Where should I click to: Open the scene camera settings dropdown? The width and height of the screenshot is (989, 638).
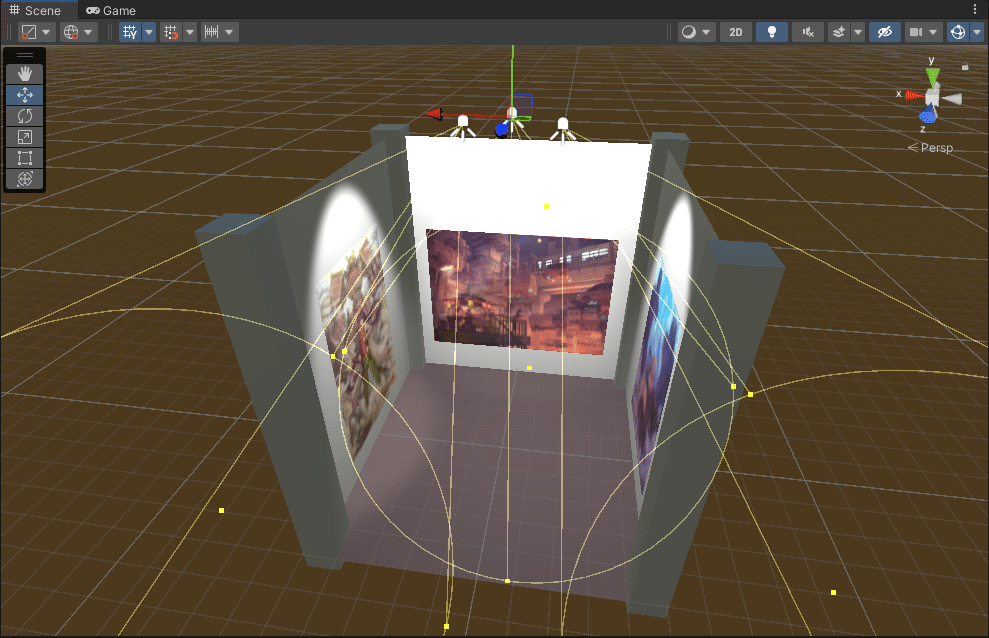coord(923,32)
